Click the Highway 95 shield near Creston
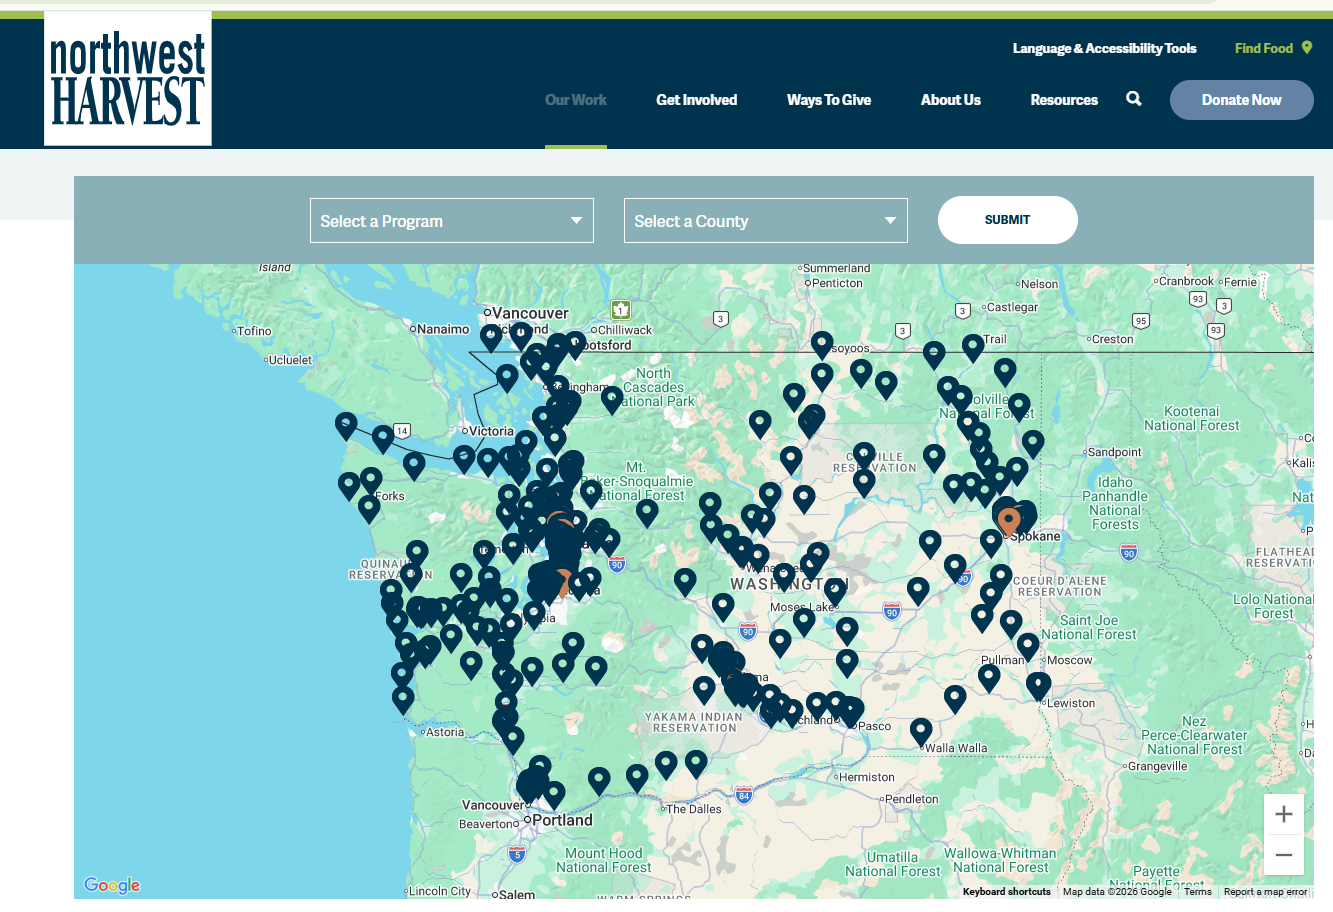The height and width of the screenshot is (912, 1333). pos(1141,321)
